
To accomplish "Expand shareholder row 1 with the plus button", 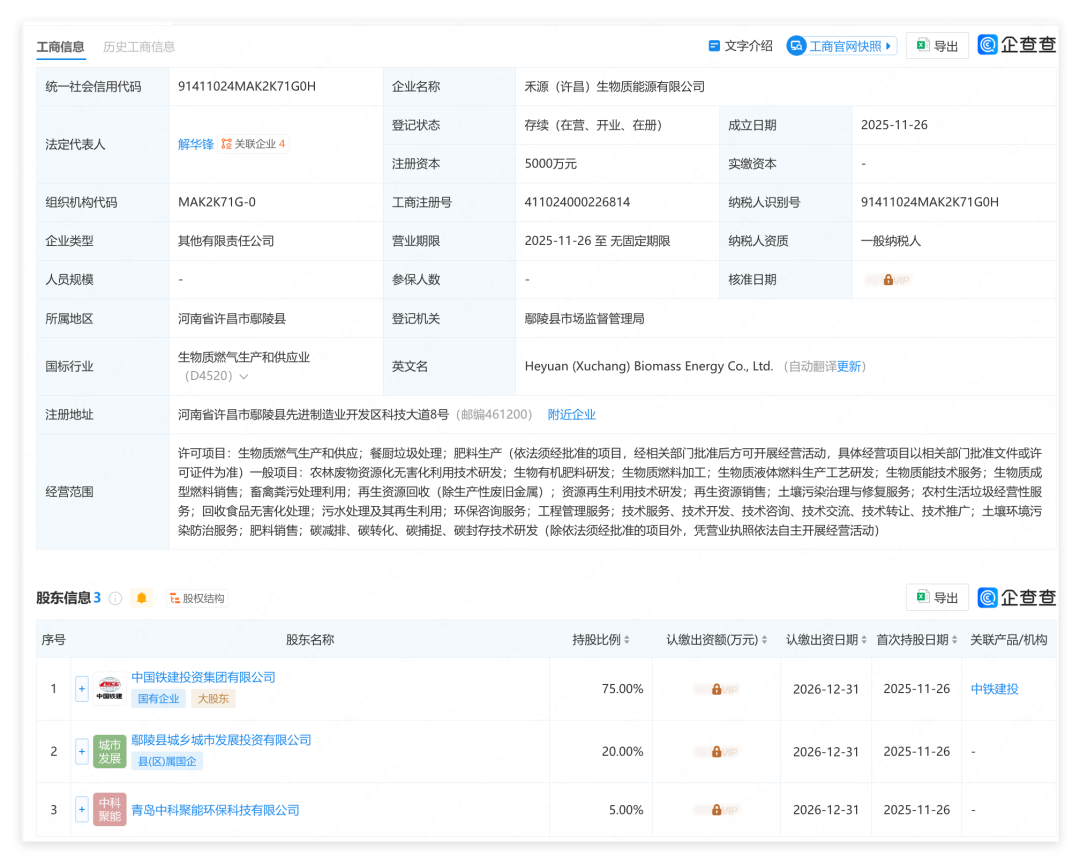I will [x=81, y=688].
